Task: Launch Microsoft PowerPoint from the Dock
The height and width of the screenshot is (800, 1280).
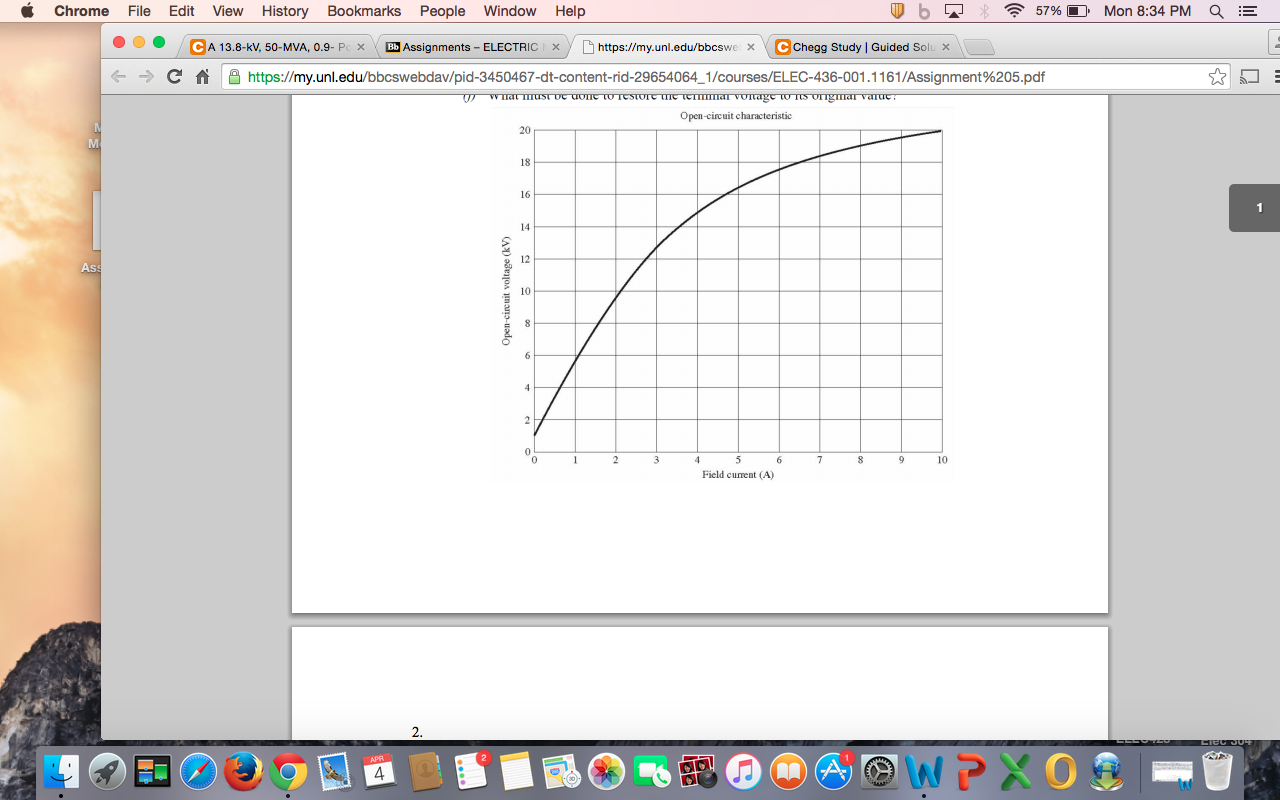Action: point(971,771)
